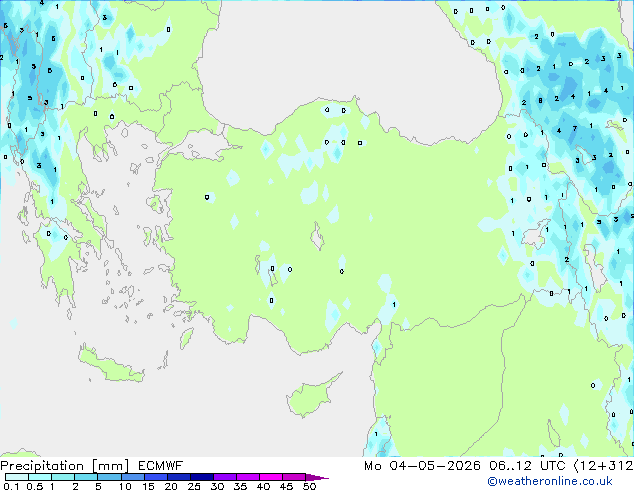
Task: Click the 'Precipitation' title word
Action: (42, 466)
